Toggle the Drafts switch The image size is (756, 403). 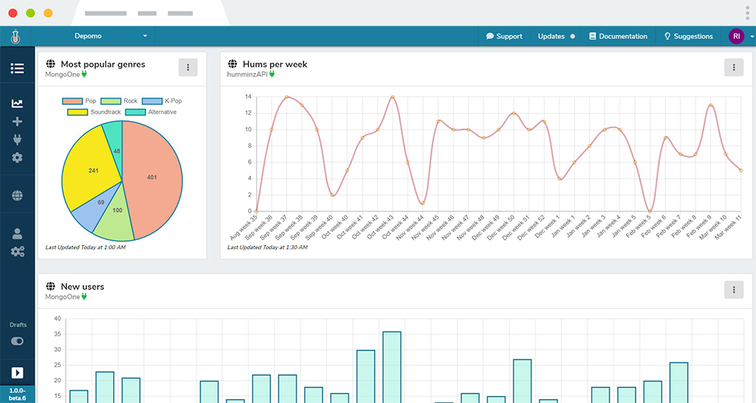17,341
